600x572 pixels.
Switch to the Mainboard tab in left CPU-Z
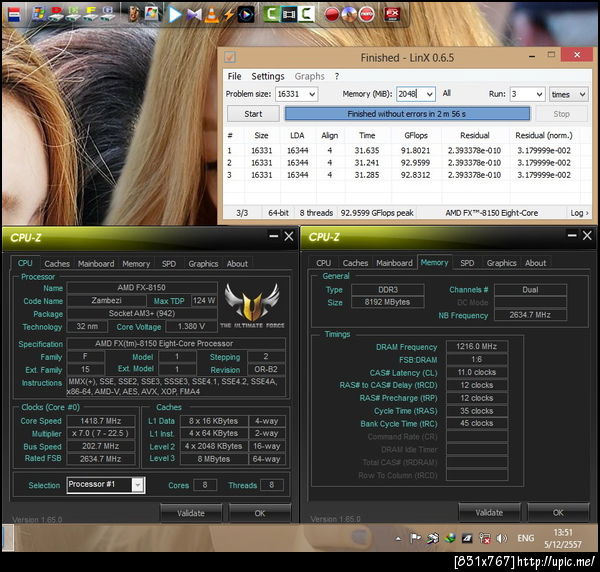click(96, 264)
